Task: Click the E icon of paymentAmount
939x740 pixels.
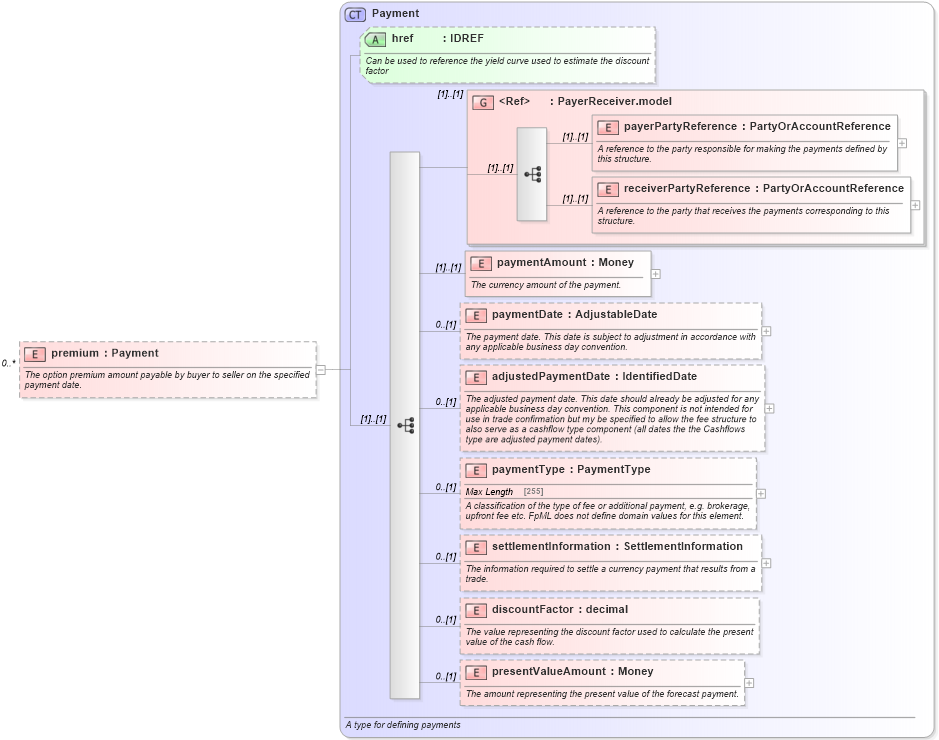Action: pyautogui.click(x=481, y=263)
